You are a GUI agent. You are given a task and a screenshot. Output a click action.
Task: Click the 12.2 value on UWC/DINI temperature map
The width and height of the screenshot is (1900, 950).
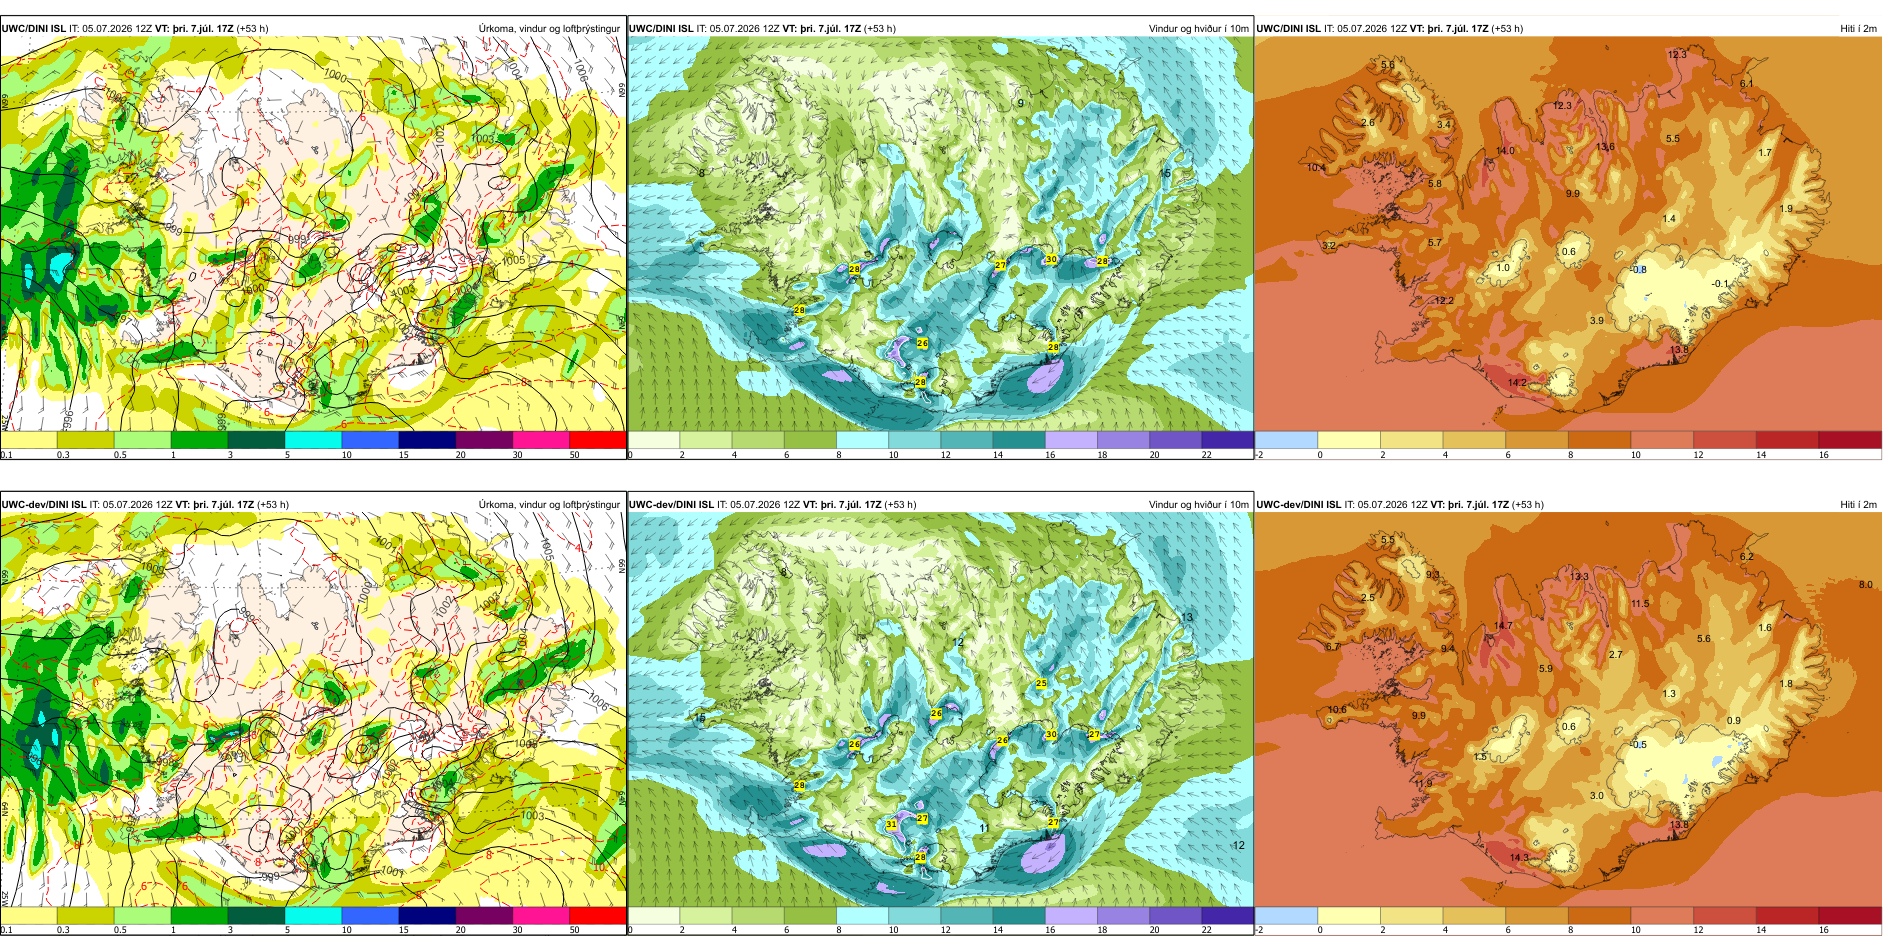[1445, 301]
